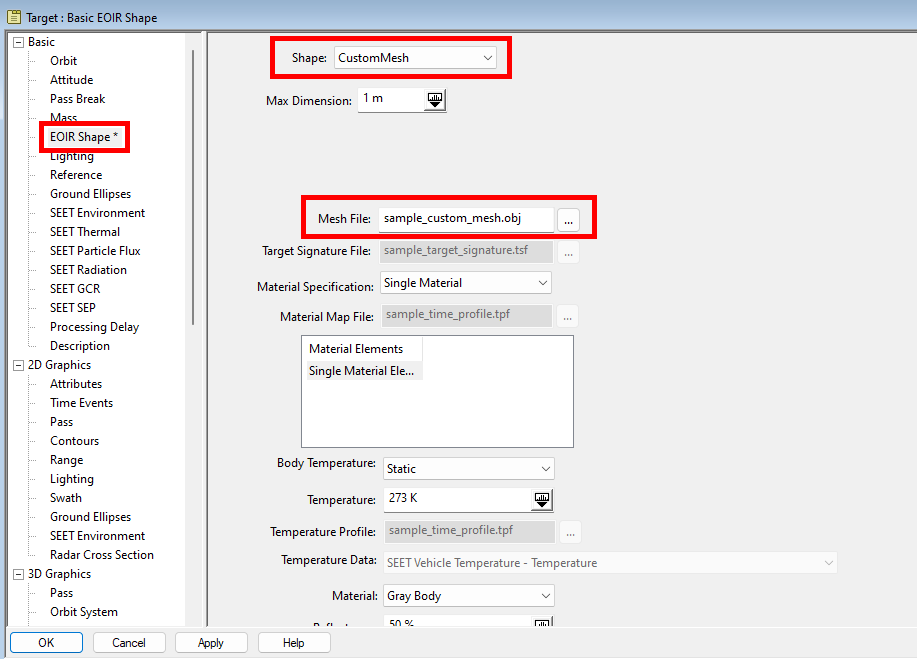Open Help for this dialog
Screen dimensions: 917x659
293,642
